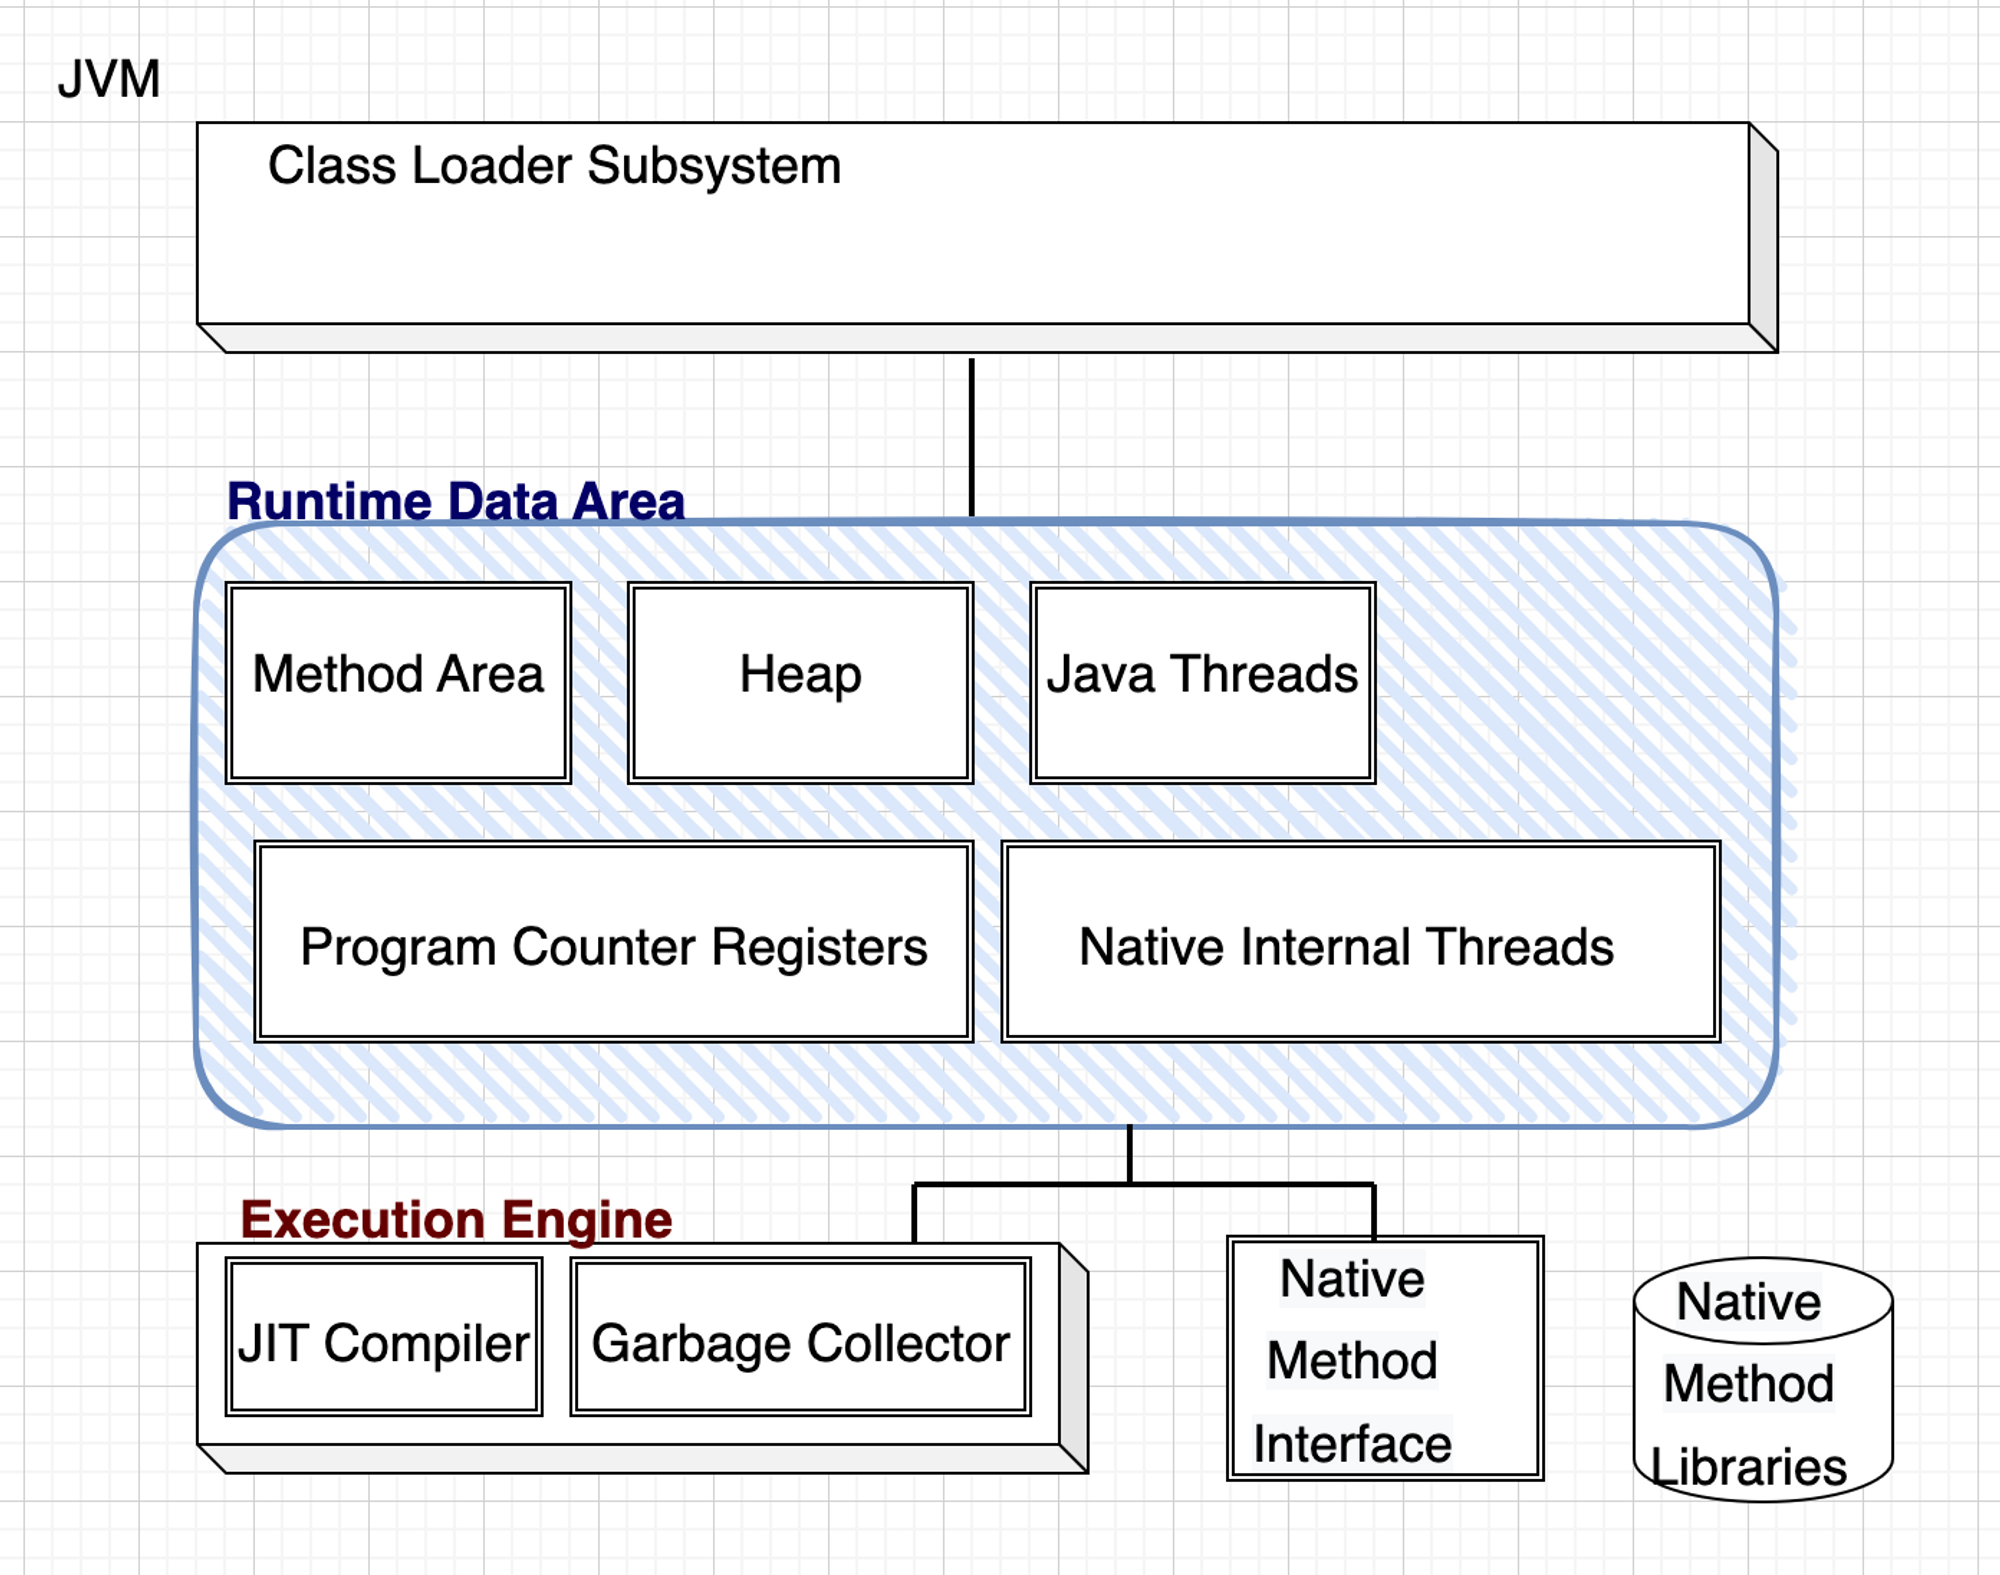Image resolution: width=2000 pixels, height=1575 pixels.
Task: Select the Native Method Interface box
Action: (1384, 1358)
